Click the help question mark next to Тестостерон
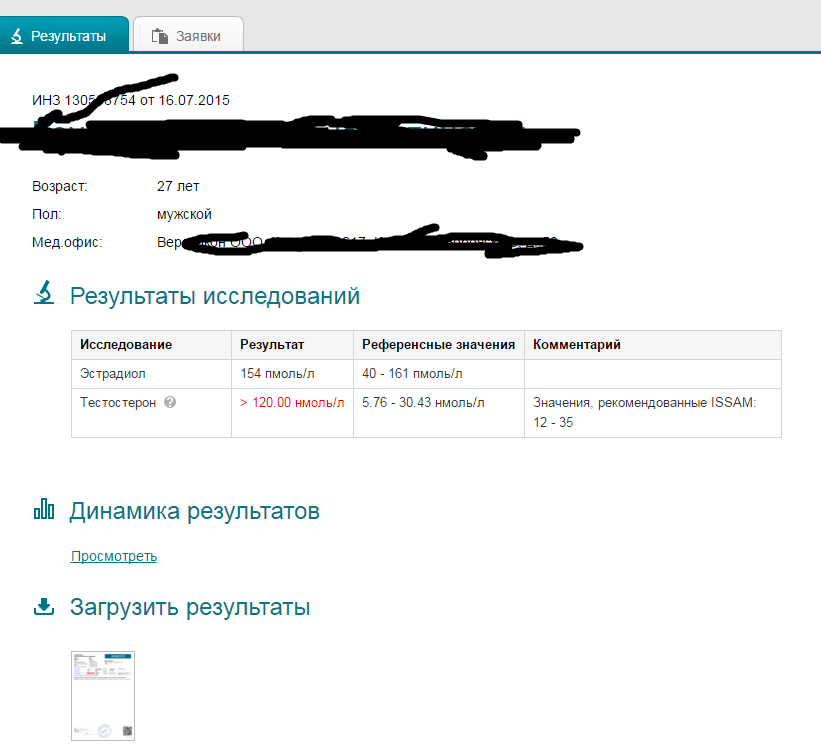The image size is (821, 747). coord(170,403)
